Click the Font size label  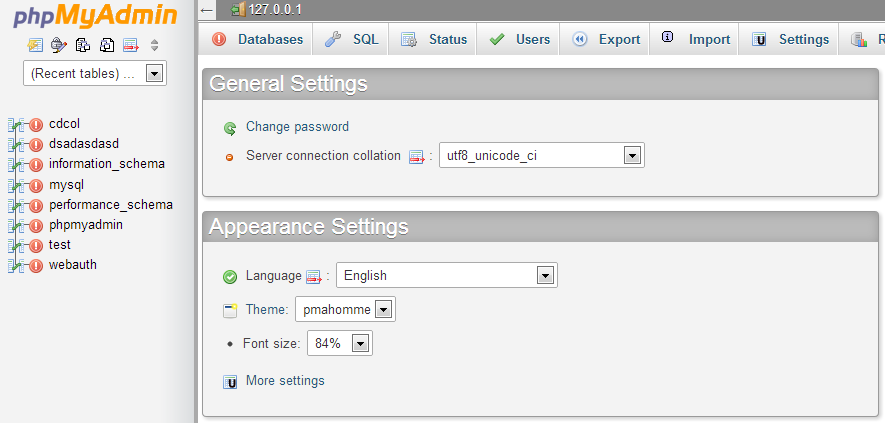pyautogui.click(x=271, y=343)
